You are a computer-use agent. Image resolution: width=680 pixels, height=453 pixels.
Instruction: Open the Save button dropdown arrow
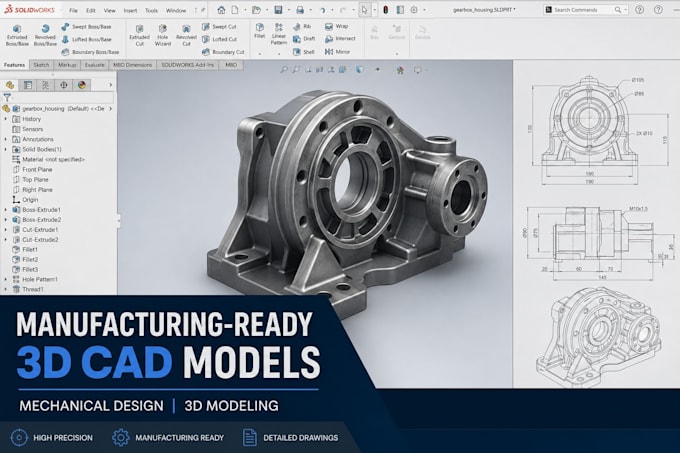pos(289,10)
